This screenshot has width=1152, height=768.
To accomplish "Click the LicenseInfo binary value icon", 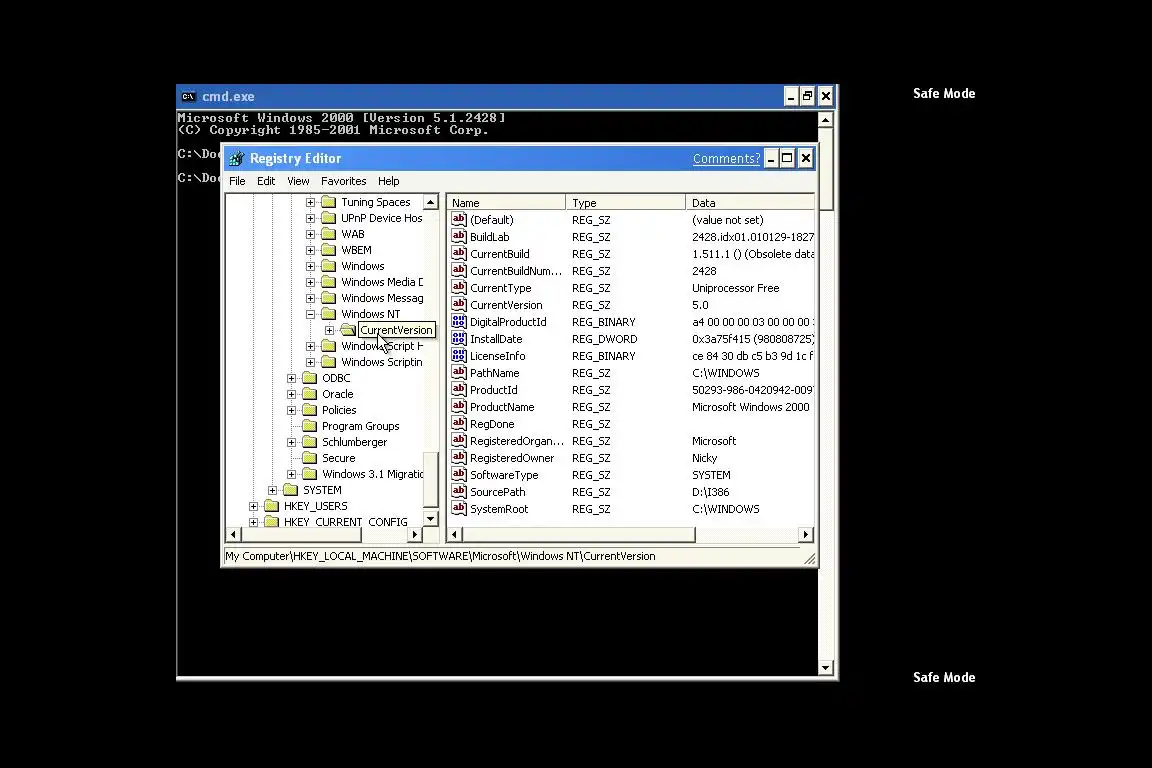I will (459, 355).
